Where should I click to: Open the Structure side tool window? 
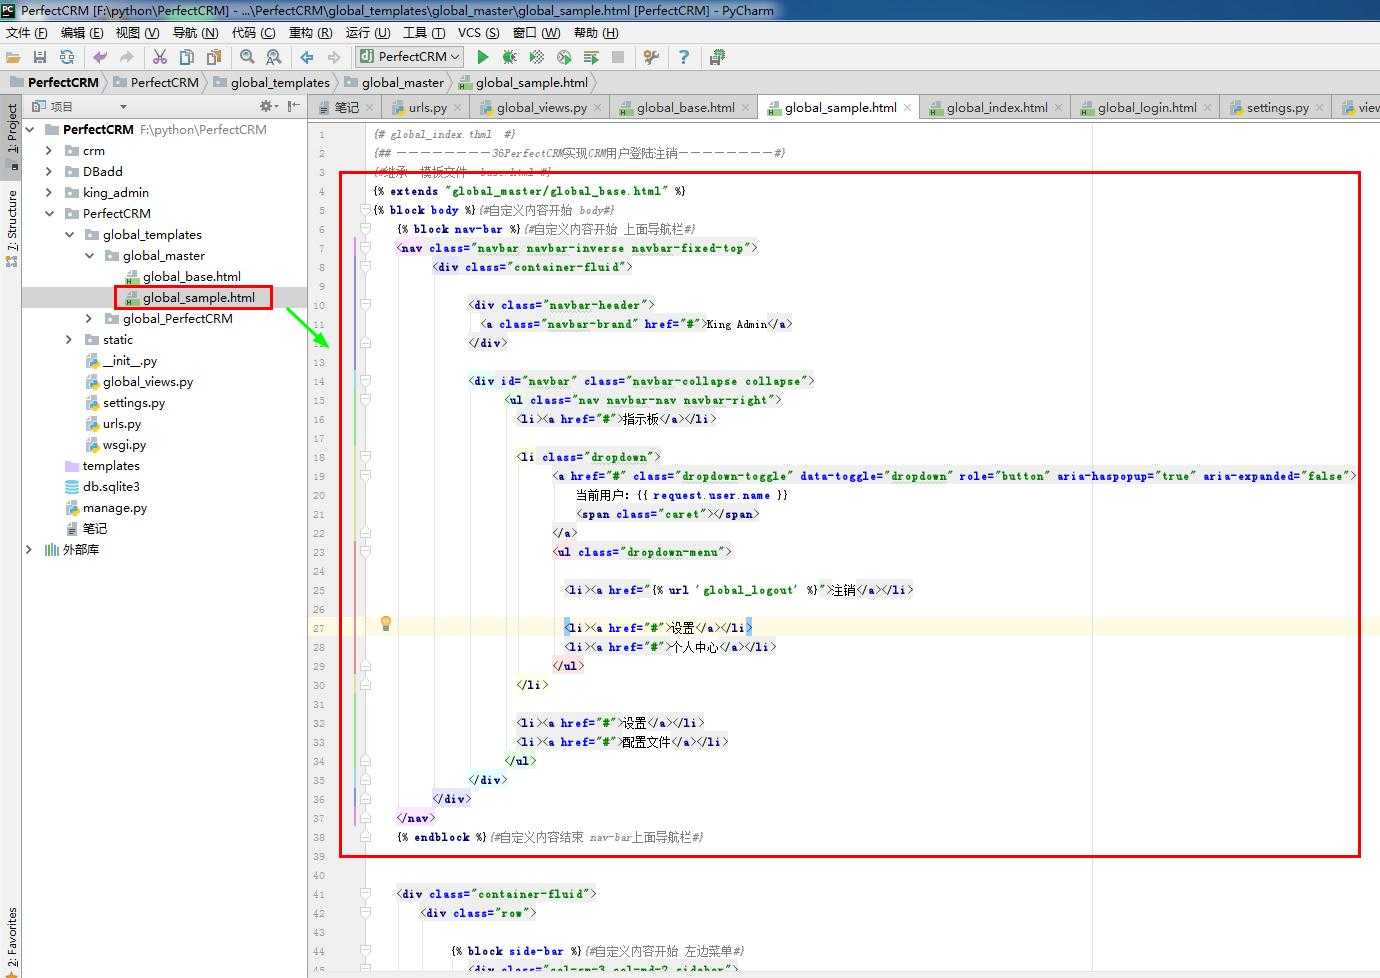click(x=11, y=228)
